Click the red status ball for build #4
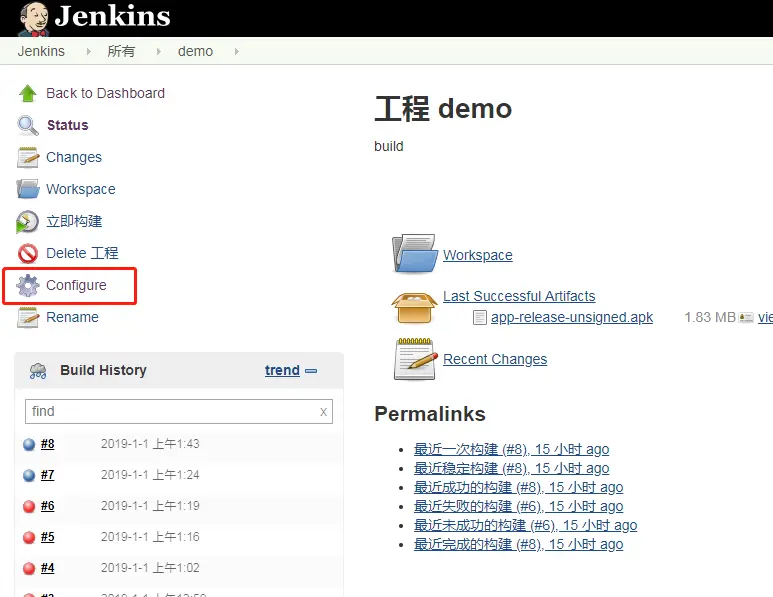This screenshot has width=773, height=597. click(x=29, y=569)
